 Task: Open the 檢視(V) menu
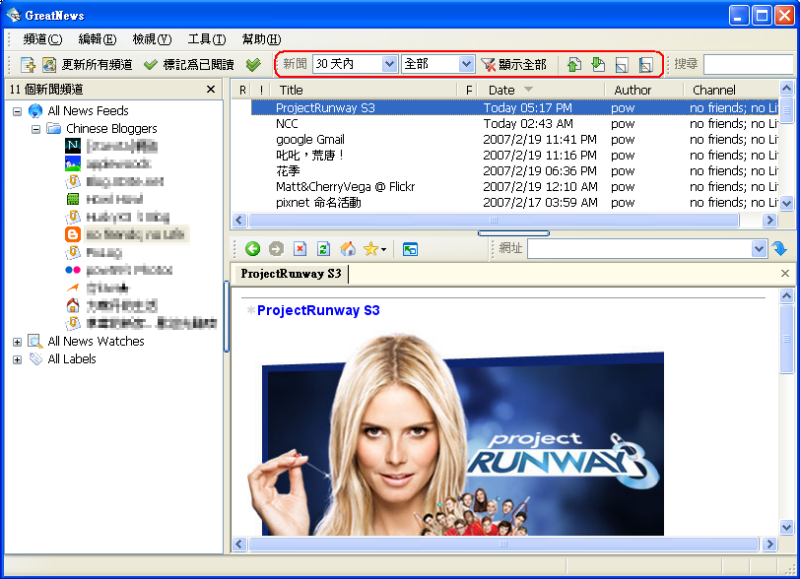[x=152, y=39]
